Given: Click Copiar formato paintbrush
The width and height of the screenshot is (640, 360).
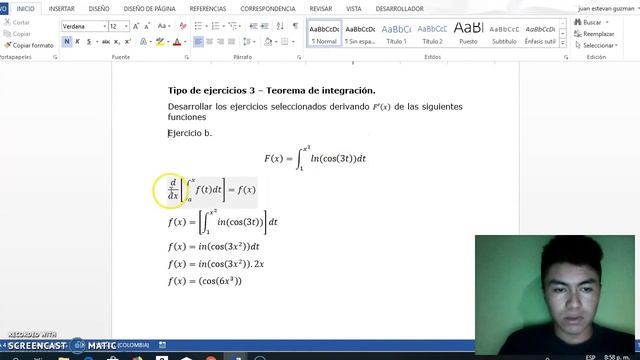Looking at the screenshot, I should point(29,45).
